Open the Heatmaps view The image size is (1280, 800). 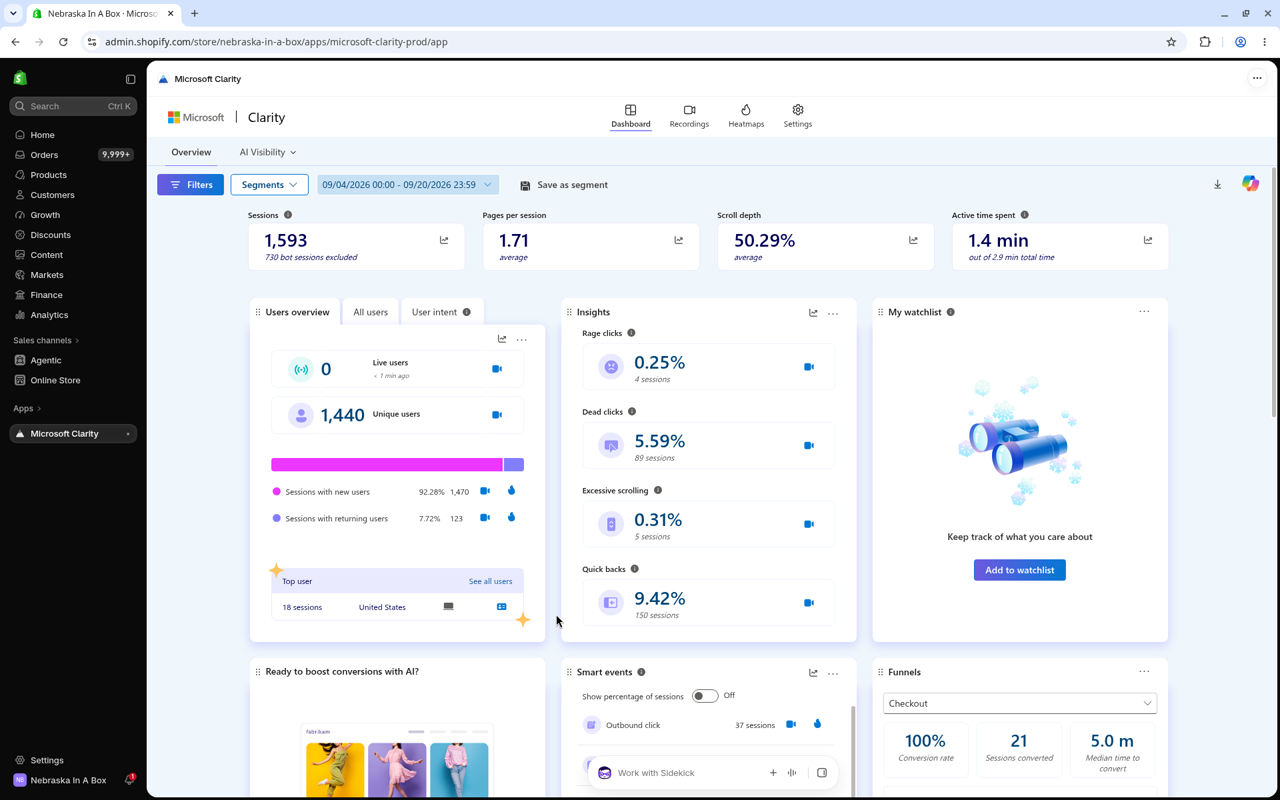(x=746, y=116)
